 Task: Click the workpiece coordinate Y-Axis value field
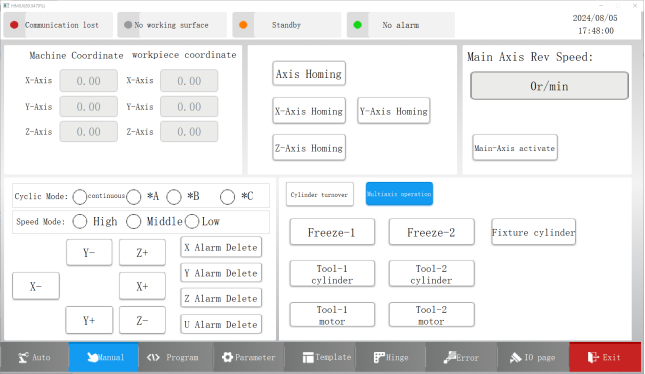[189, 107]
